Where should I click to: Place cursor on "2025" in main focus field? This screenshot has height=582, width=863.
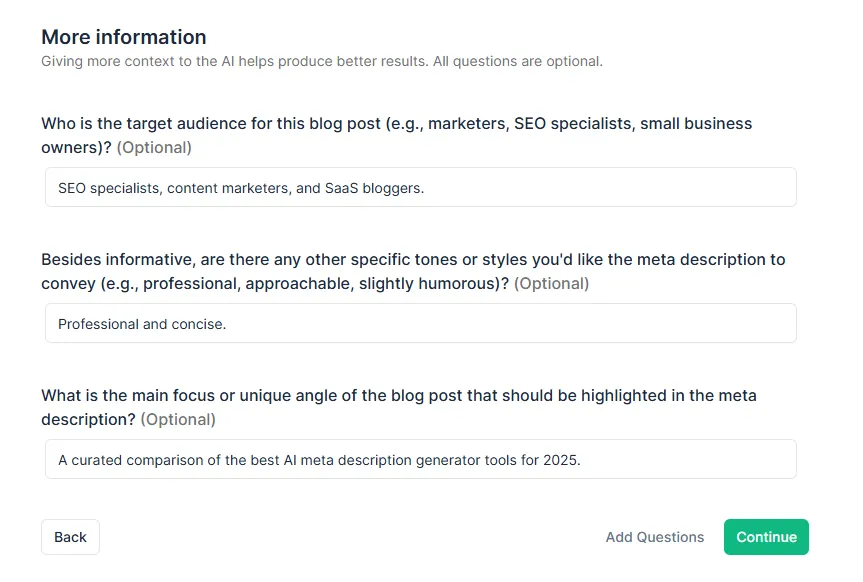point(561,460)
